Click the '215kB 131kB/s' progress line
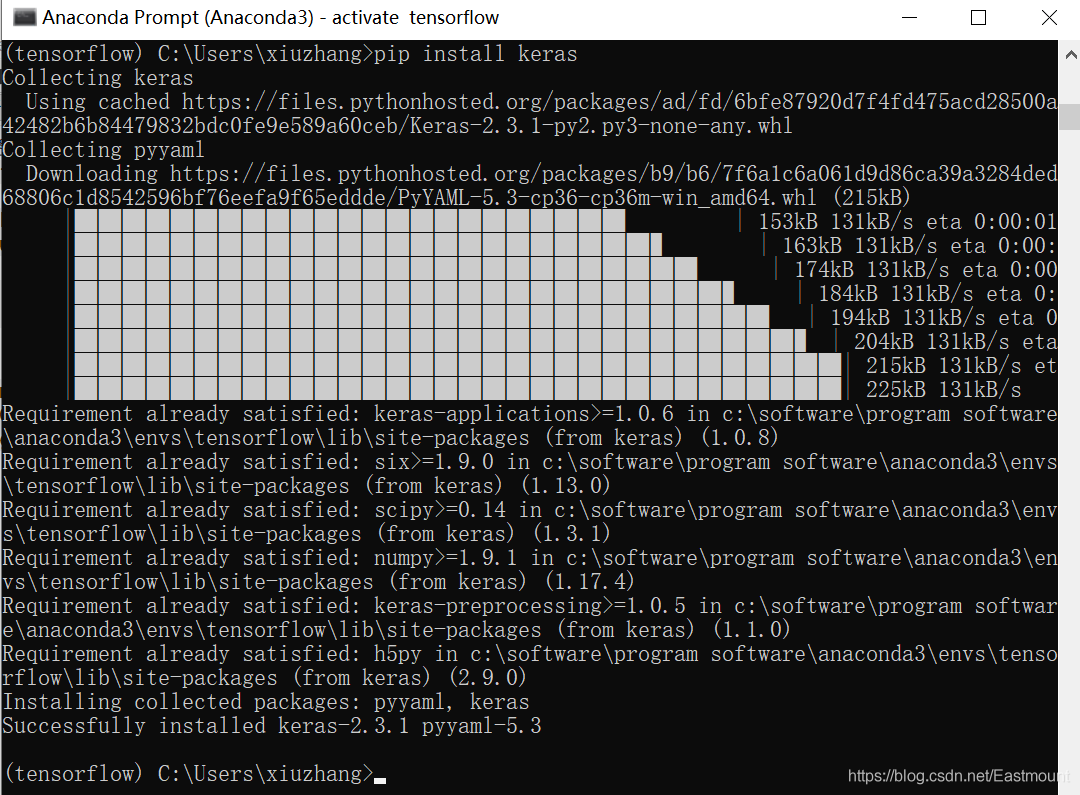This screenshot has width=1080, height=795. coord(961,366)
